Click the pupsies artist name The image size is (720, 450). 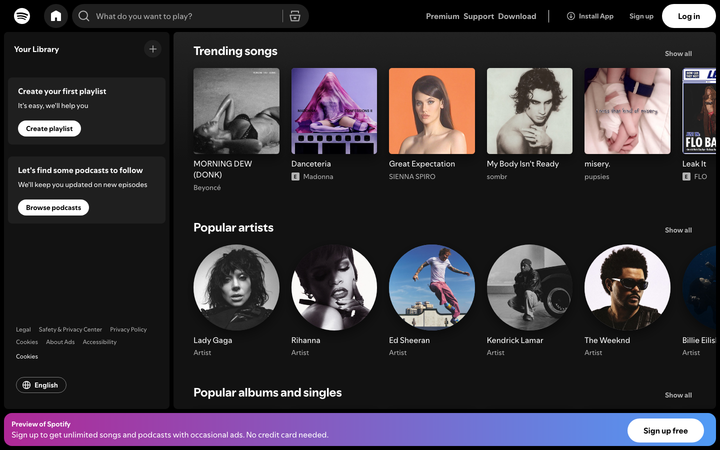click(596, 176)
